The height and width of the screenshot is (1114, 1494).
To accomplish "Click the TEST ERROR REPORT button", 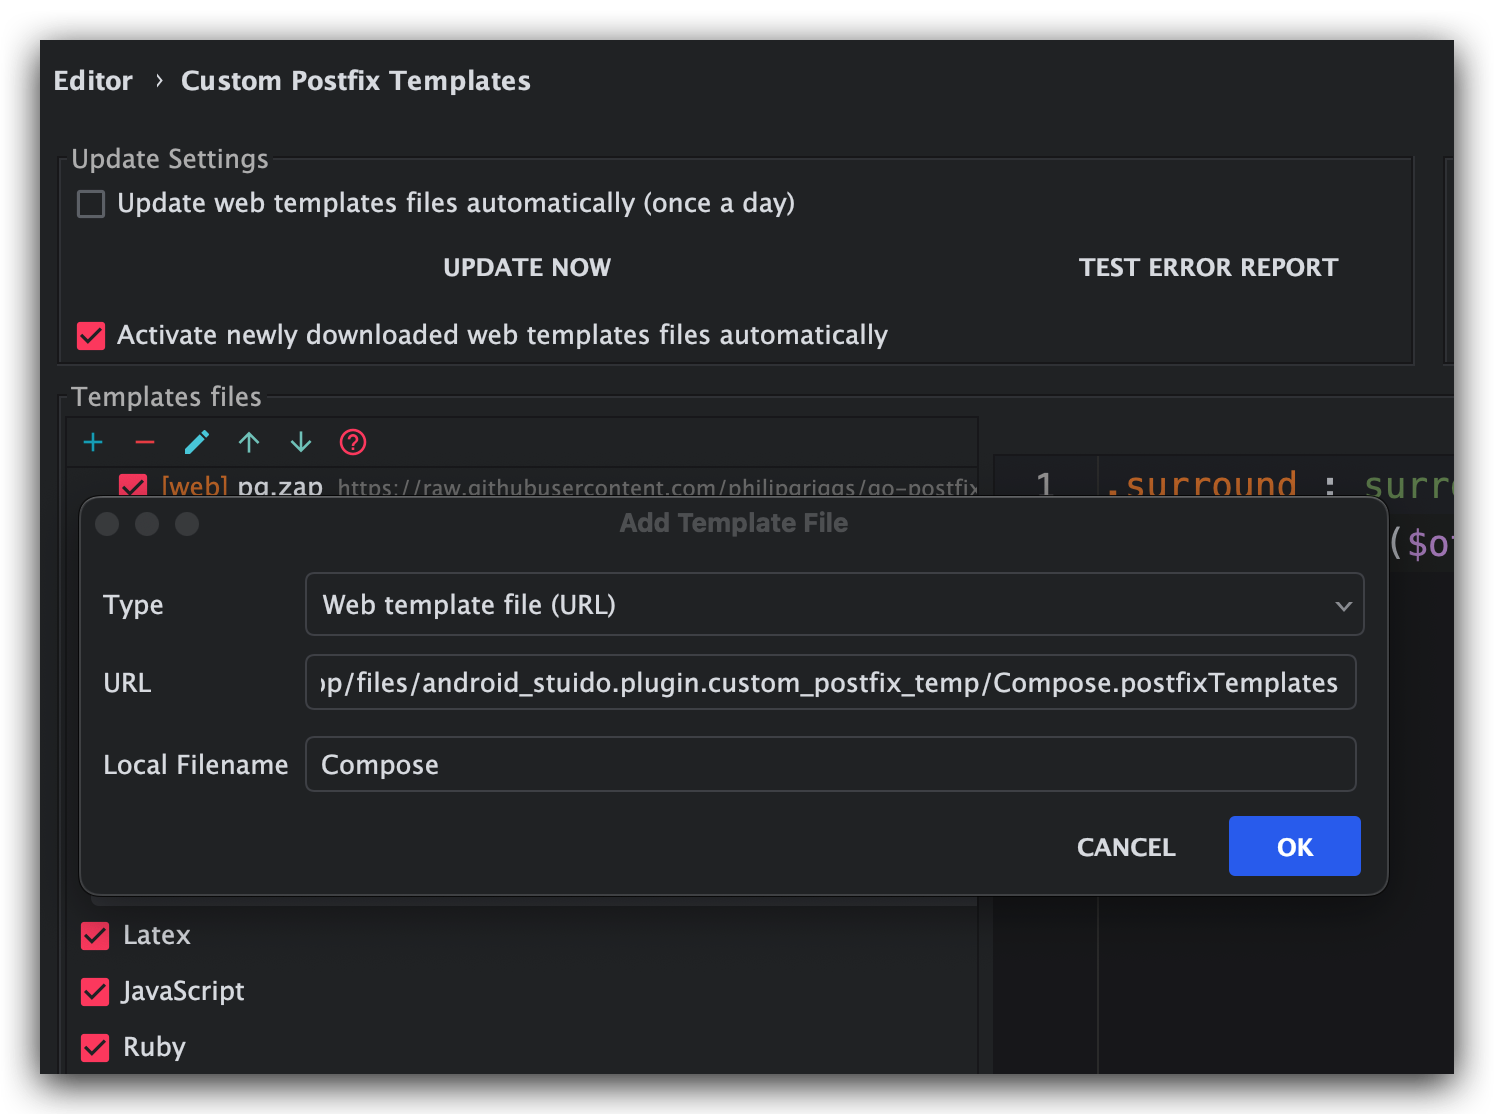I will pos(1207,267).
